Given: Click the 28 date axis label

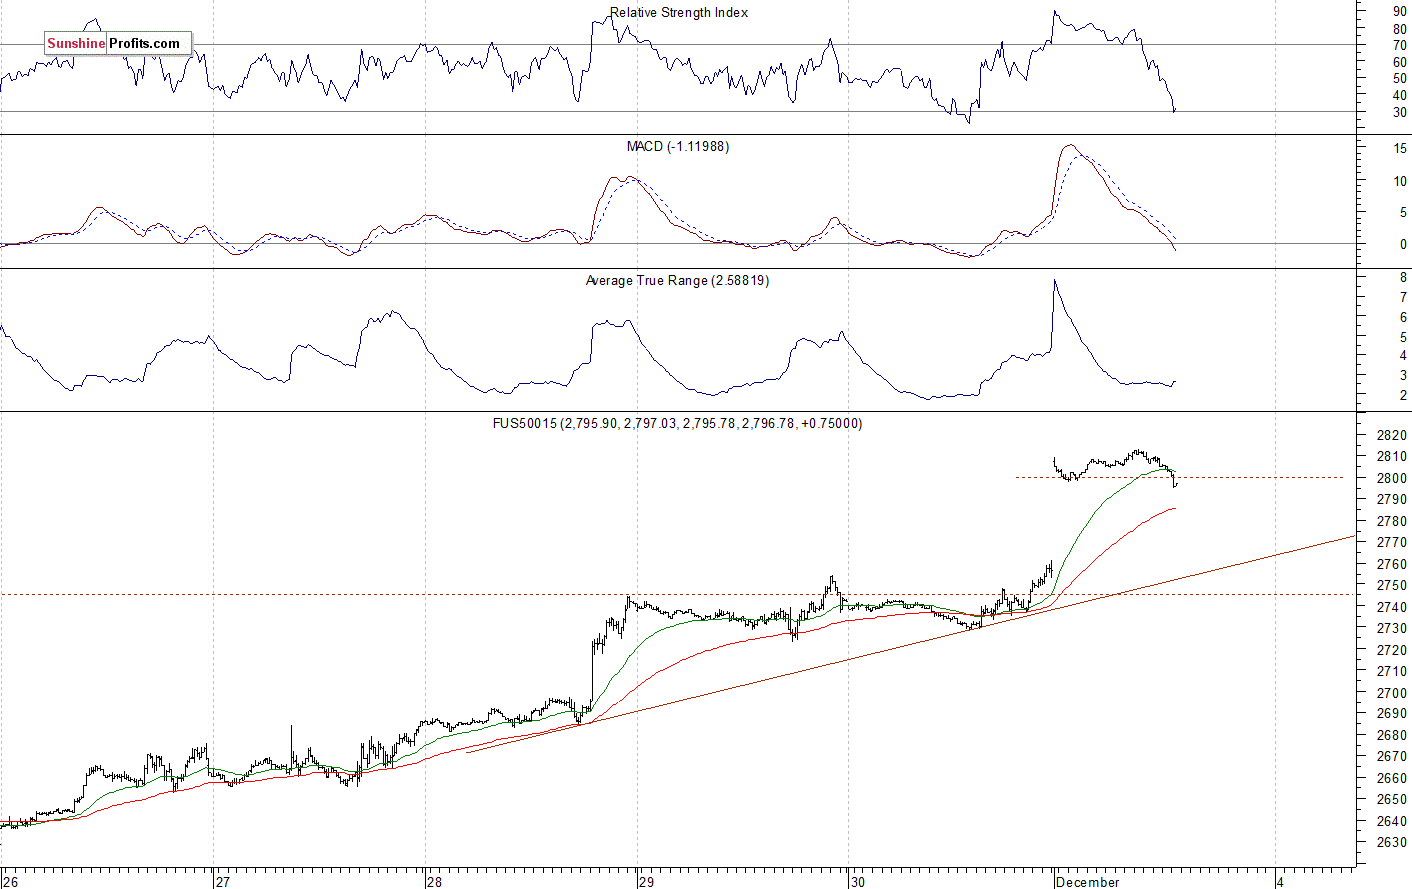Looking at the screenshot, I should [434, 882].
